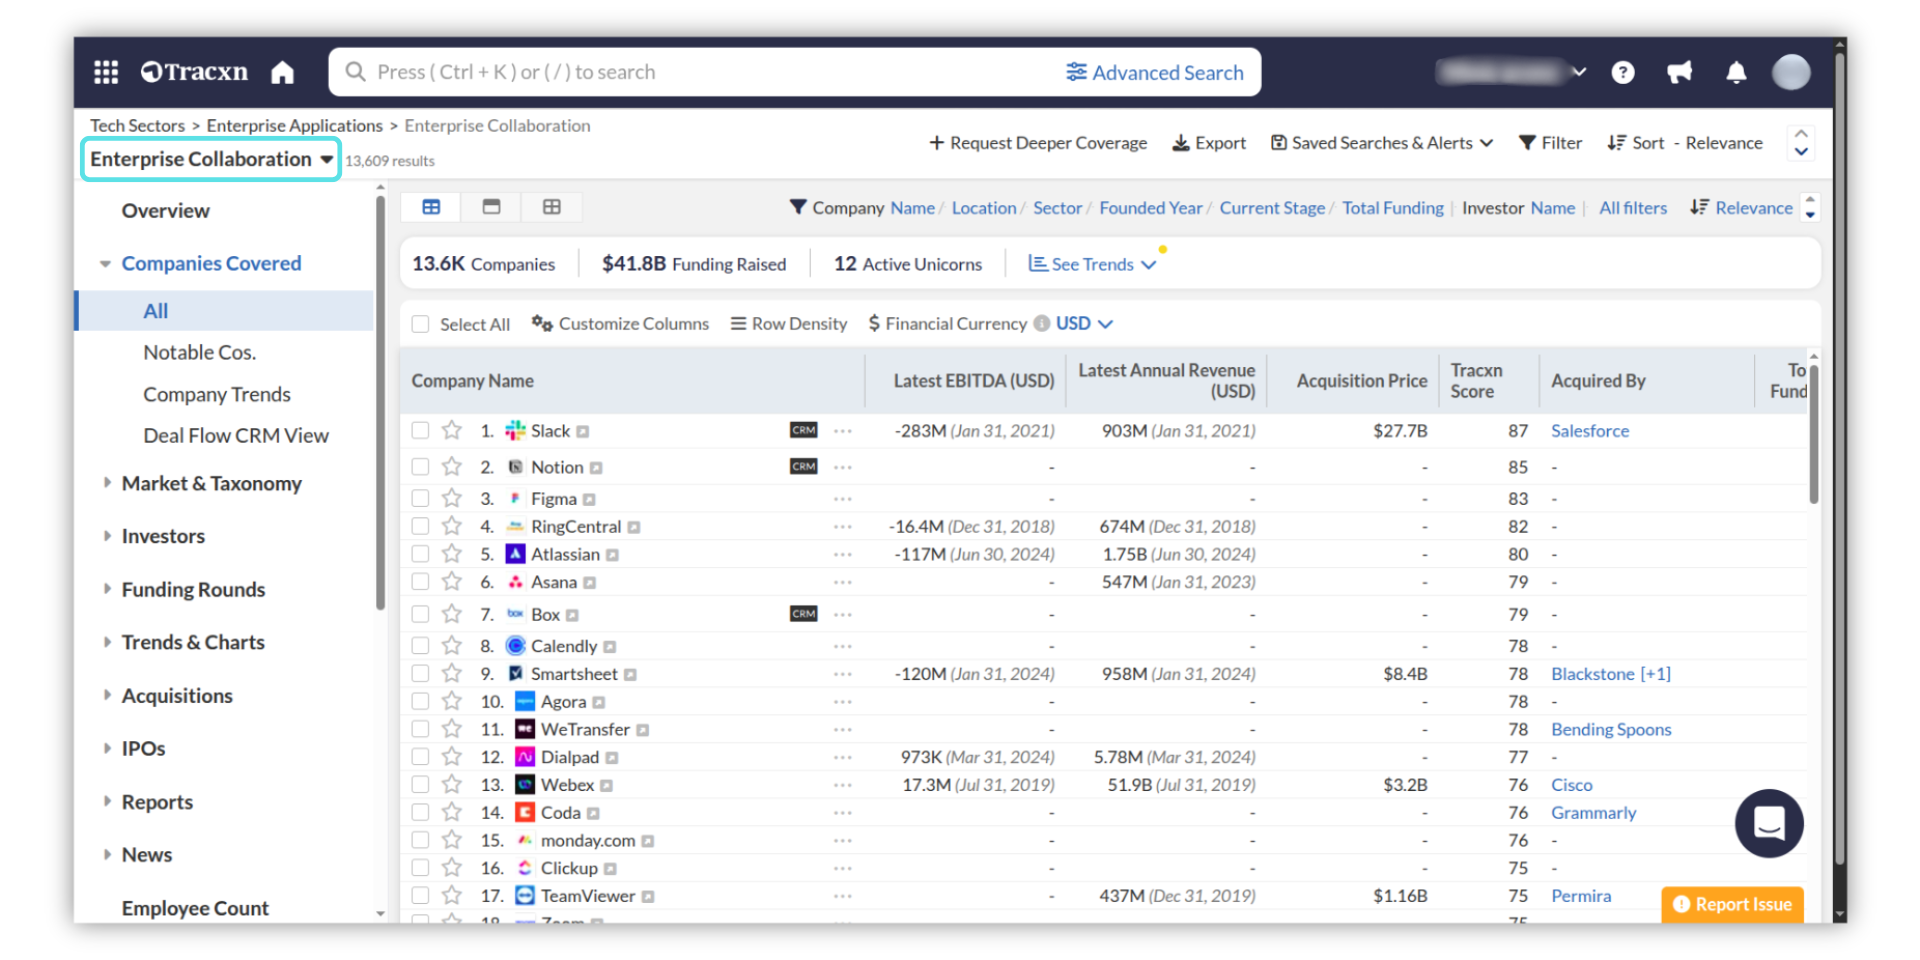Star the Slack company row
The image size is (1920, 960).
(x=452, y=431)
